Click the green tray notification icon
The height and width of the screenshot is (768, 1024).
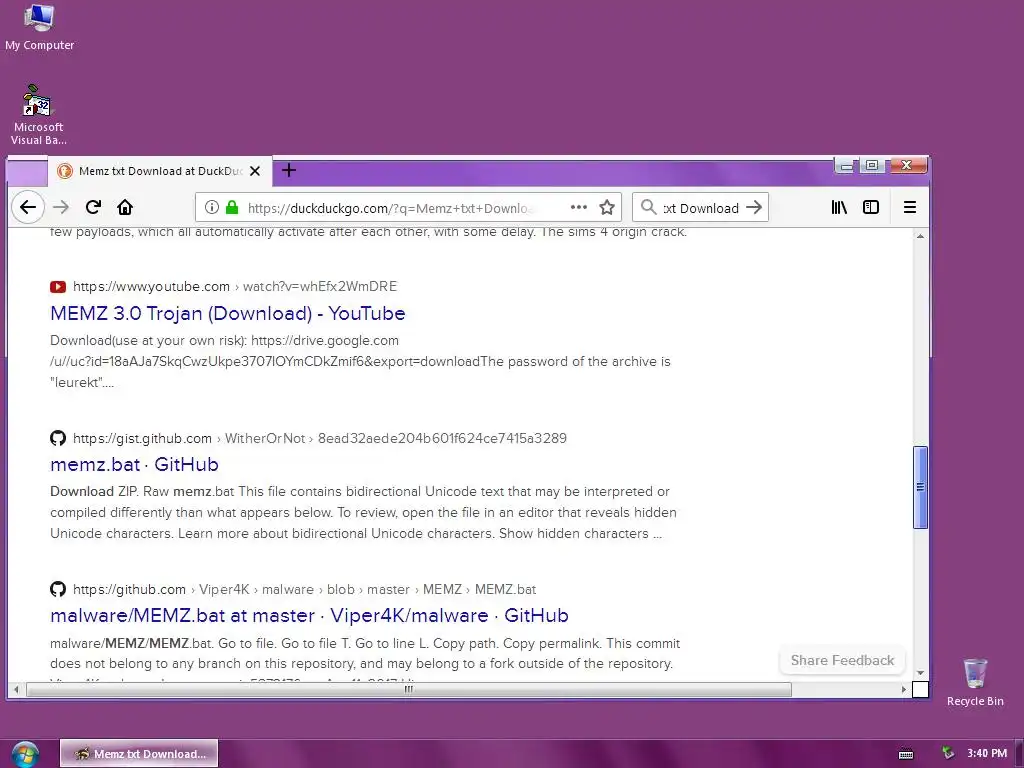pyautogui.click(x=948, y=753)
